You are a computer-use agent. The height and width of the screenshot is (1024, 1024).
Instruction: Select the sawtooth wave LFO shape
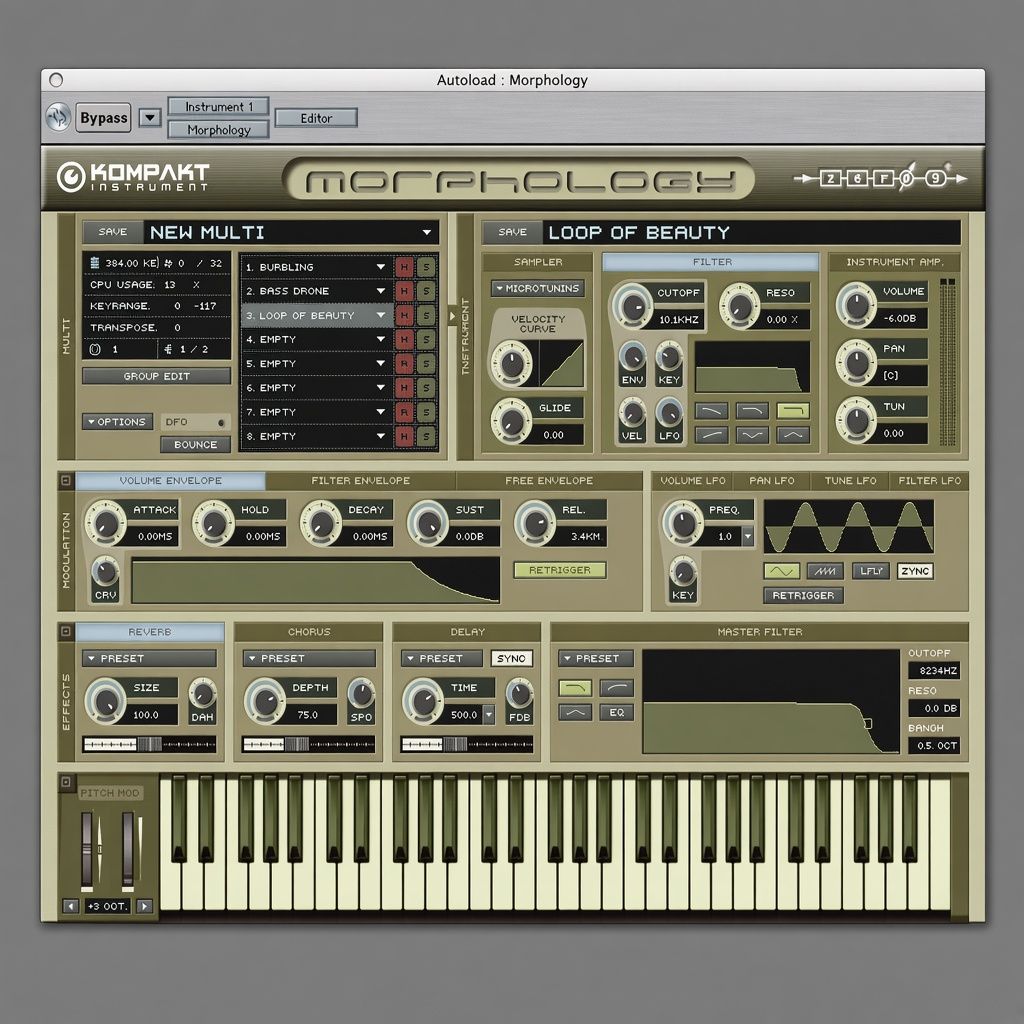(x=825, y=571)
